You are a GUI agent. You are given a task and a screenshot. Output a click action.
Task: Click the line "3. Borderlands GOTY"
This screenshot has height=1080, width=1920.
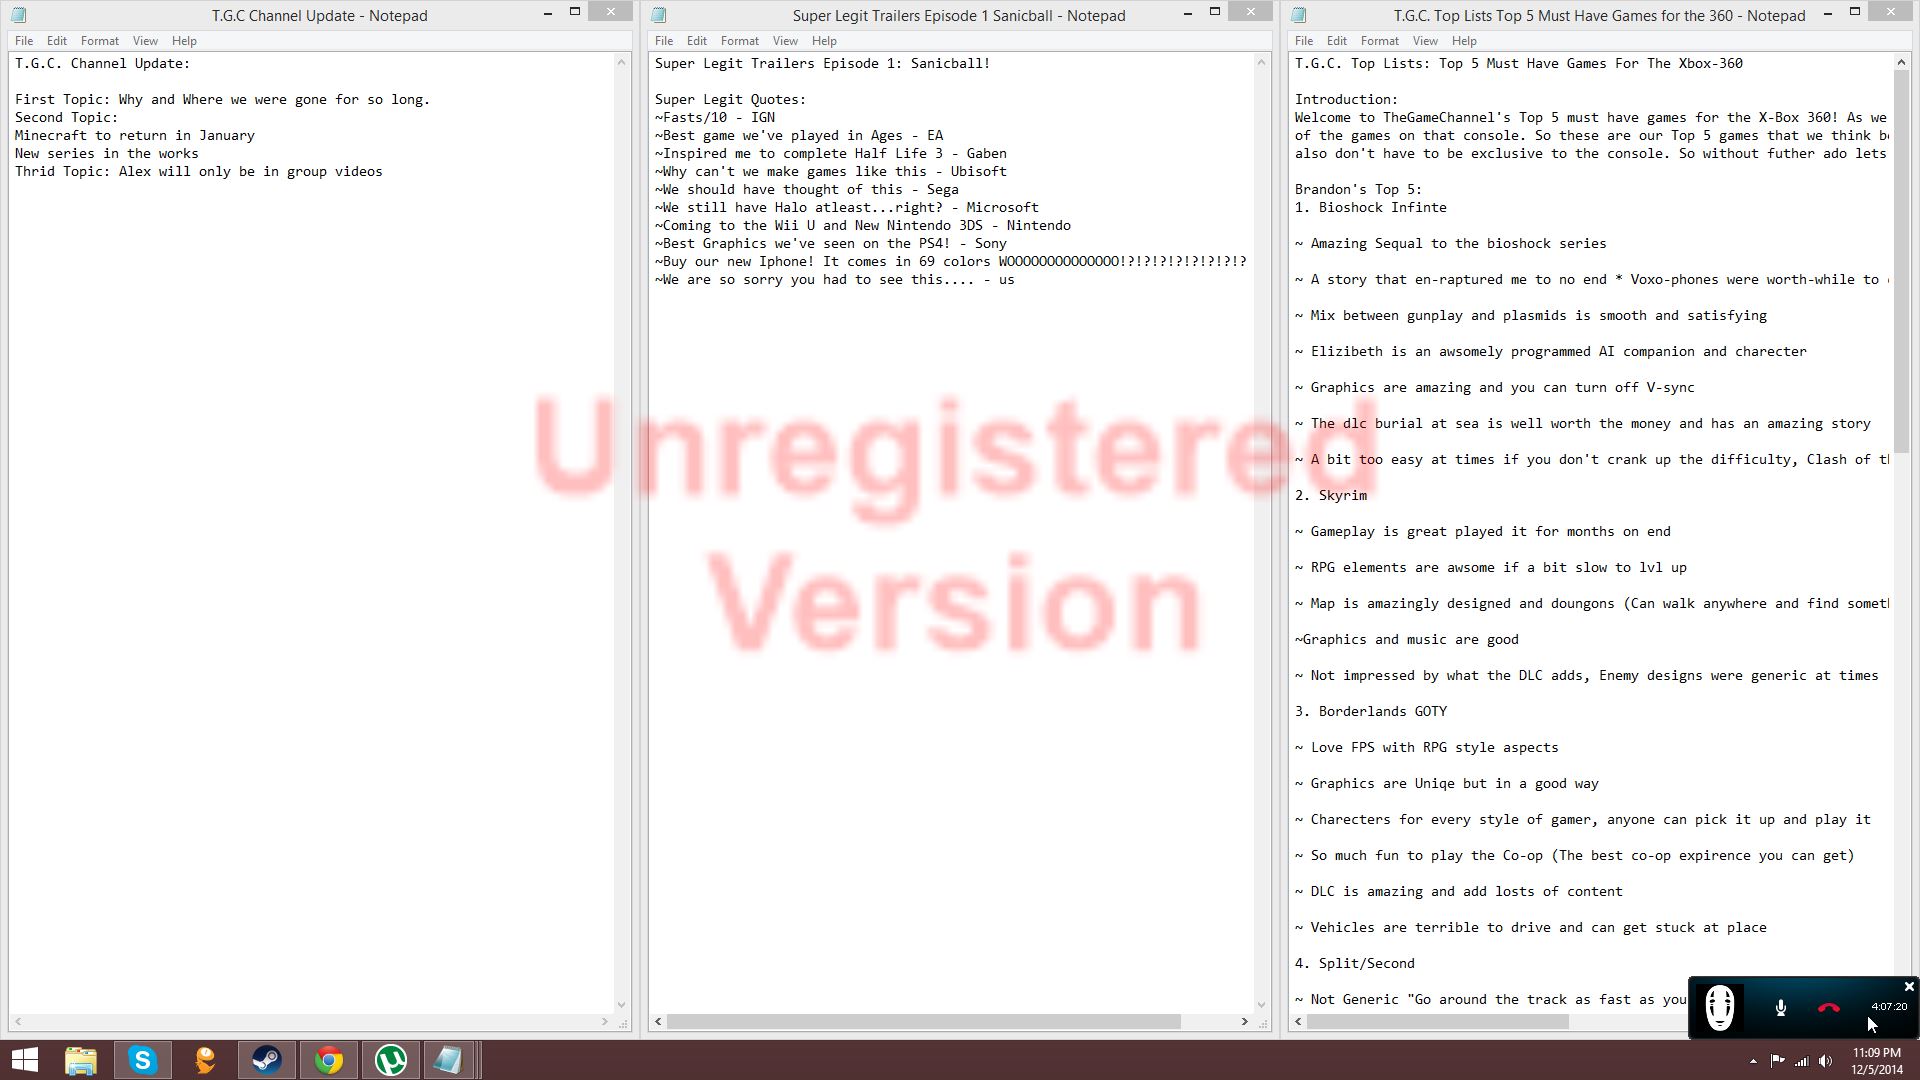coord(1371,711)
